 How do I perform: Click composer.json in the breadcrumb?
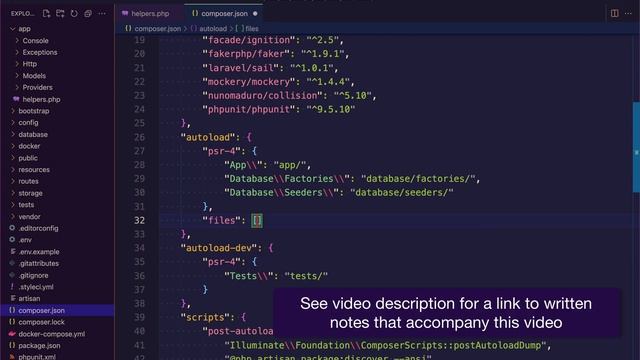158,29
